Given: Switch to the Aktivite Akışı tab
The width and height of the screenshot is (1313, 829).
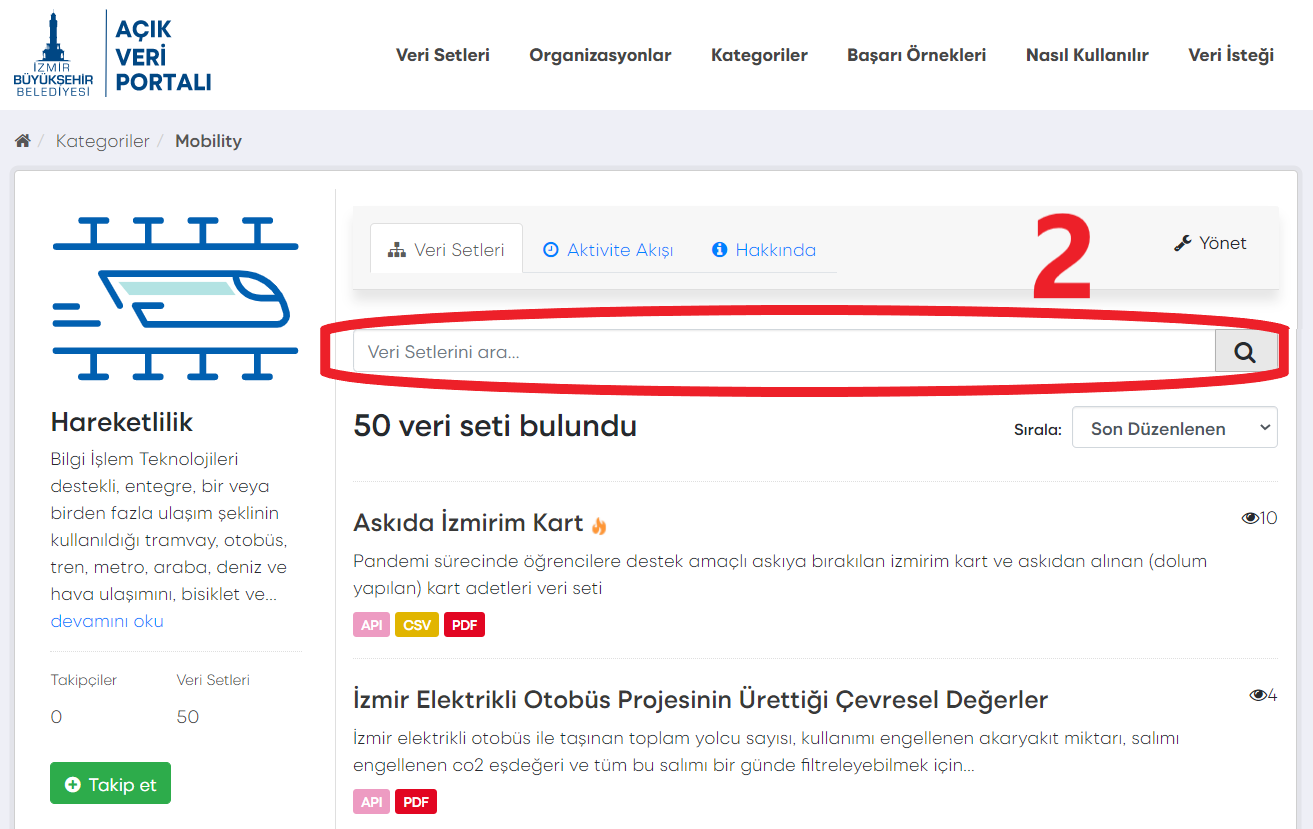Looking at the screenshot, I should (x=608, y=250).
